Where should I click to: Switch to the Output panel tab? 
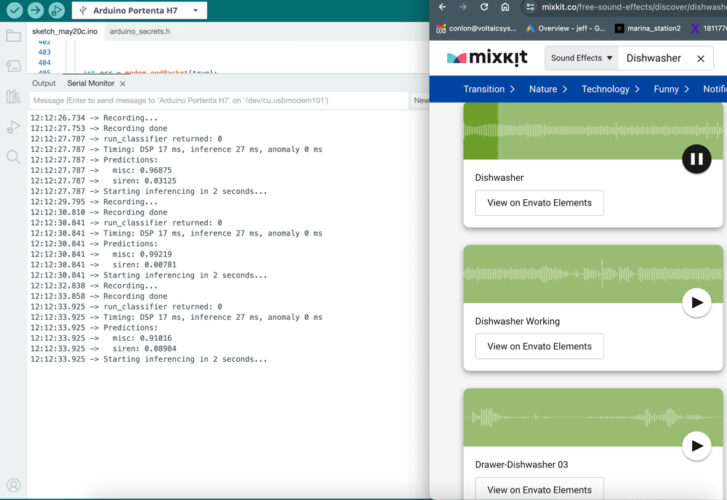[x=44, y=83]
